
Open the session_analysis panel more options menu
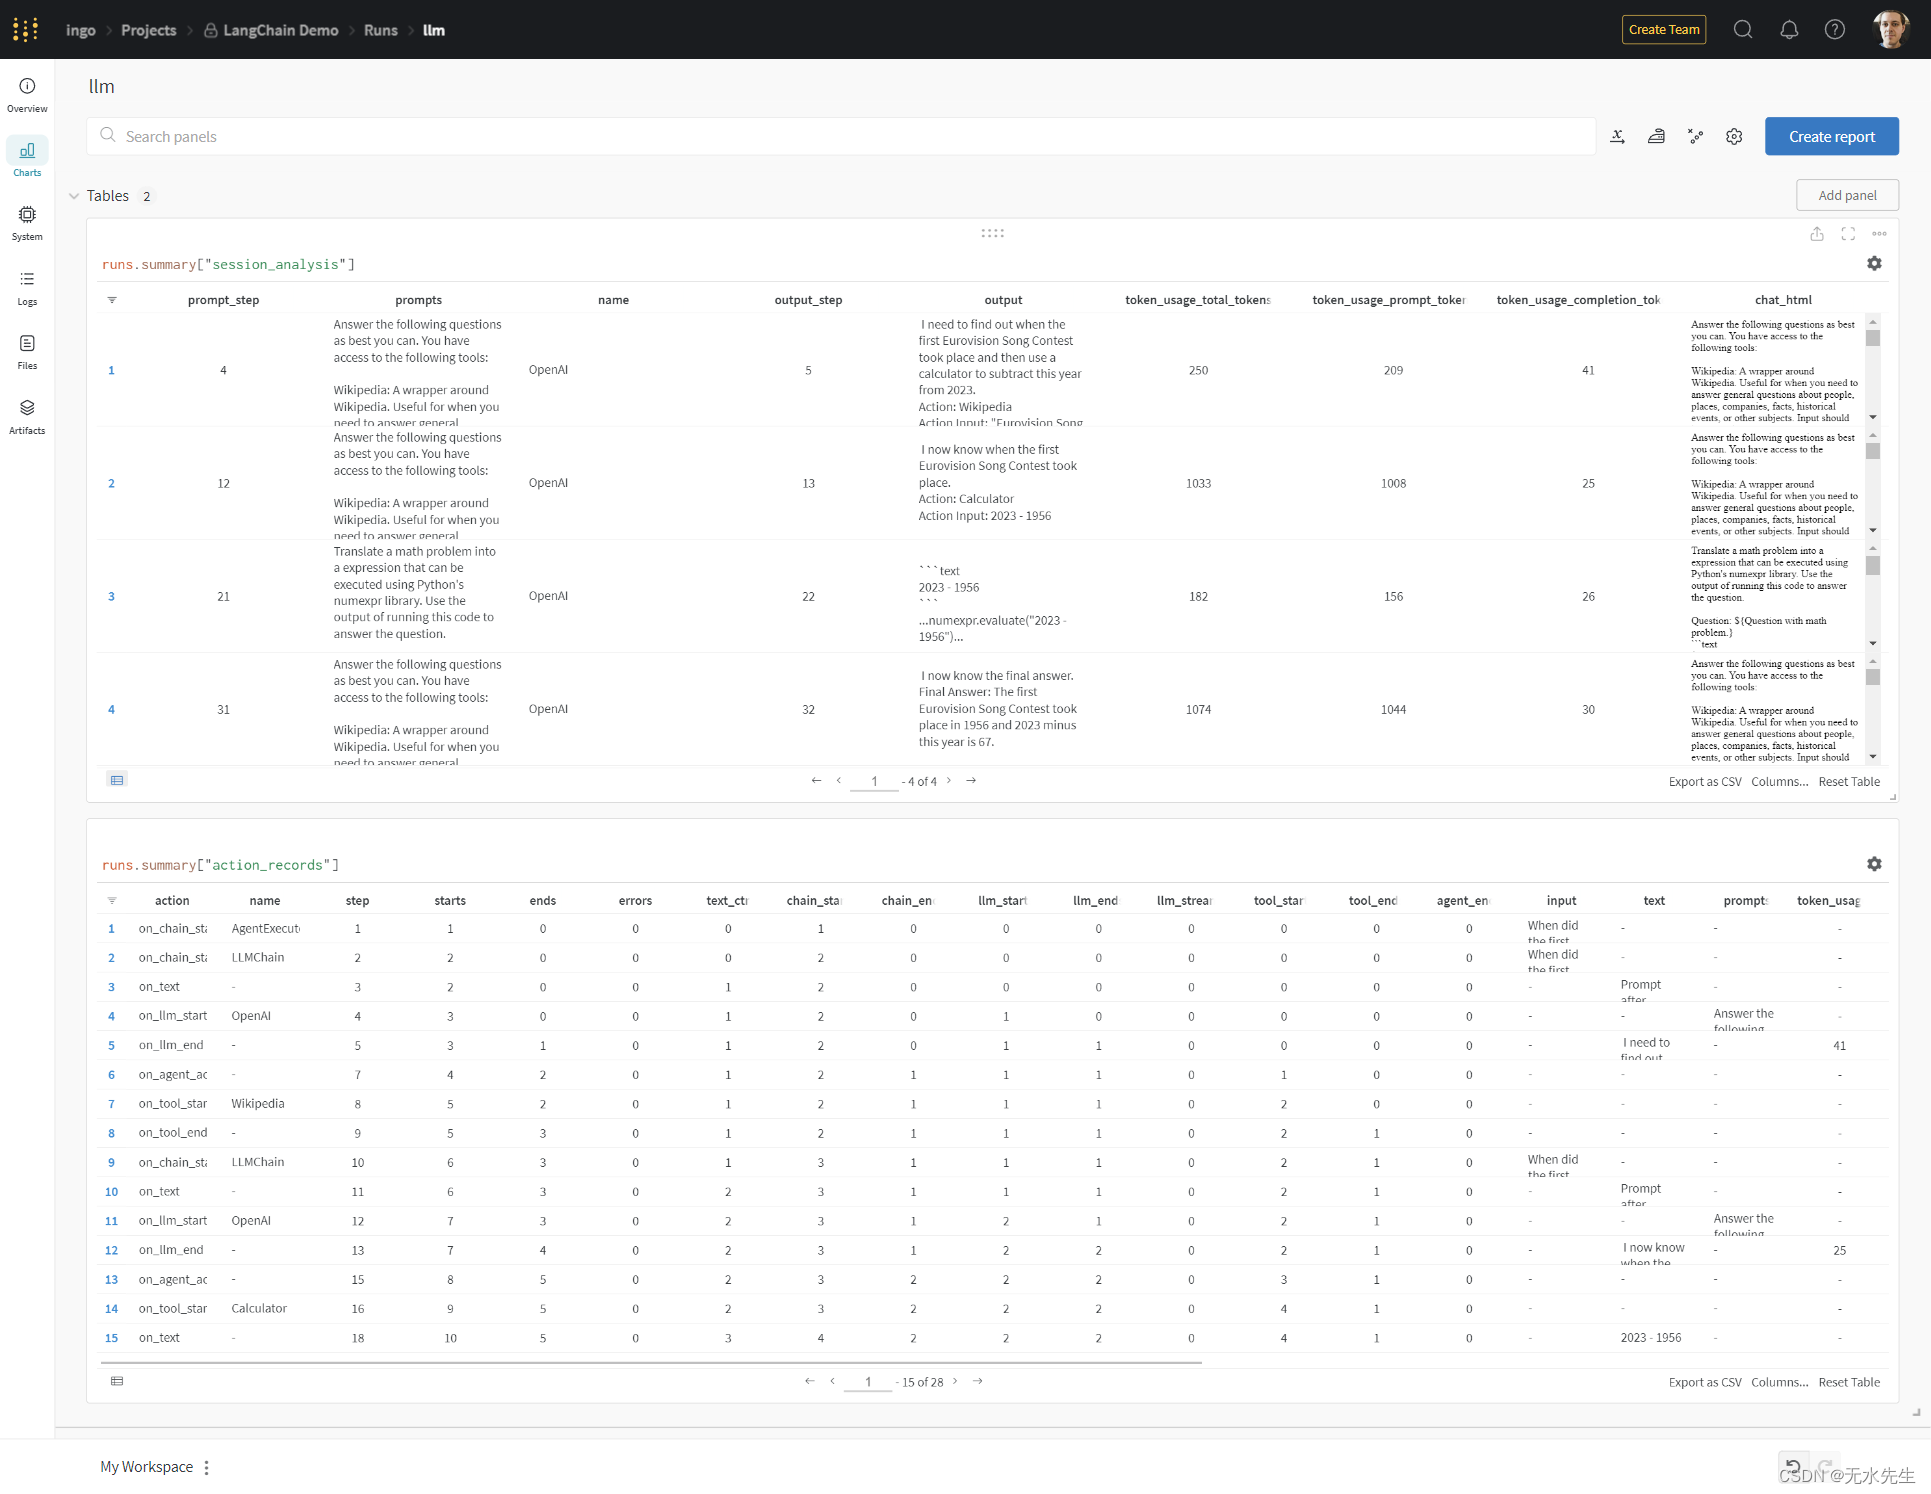[1879, 234]
